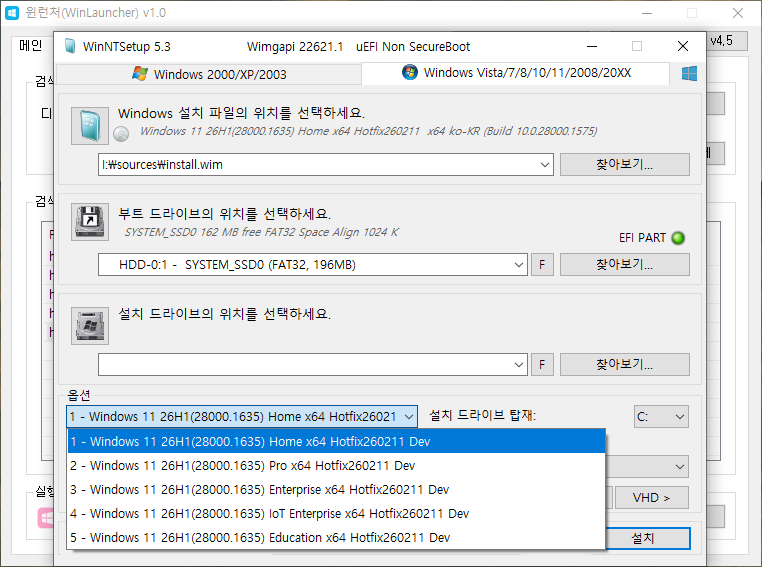Screen dimensions: 762x567
Task: Click the Windows Vista orb tab icon
Action: click(410, 72)
